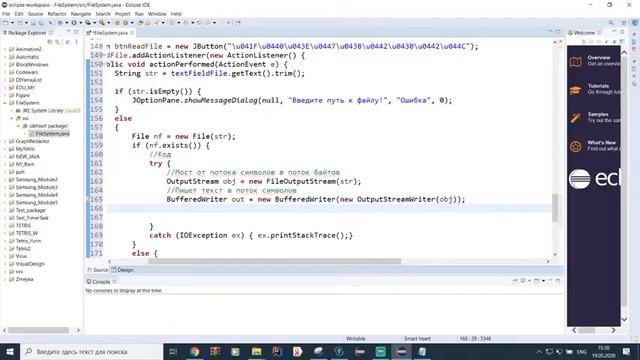
Task: Click the Coverage toolbar icon
Action: (x=88, y=23)
